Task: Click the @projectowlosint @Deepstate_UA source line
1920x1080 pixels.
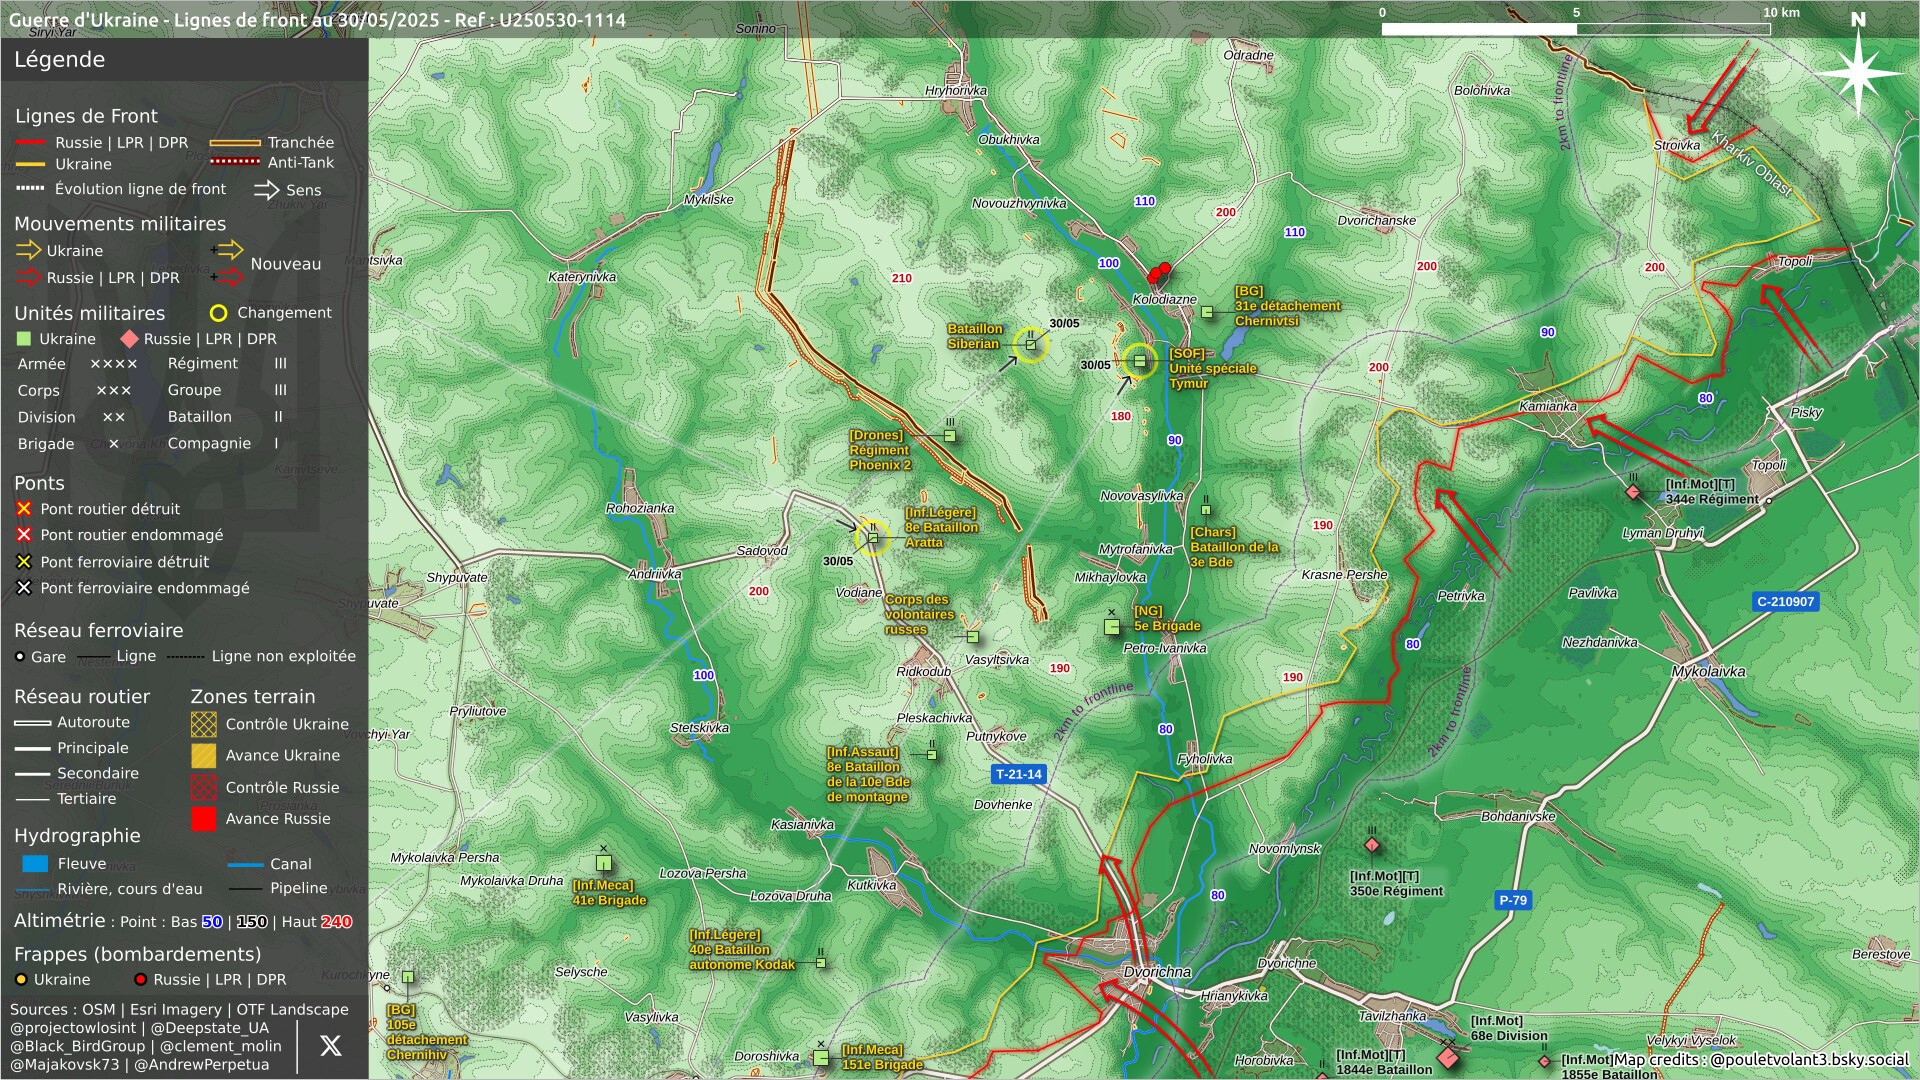Action: point(139,1028)
